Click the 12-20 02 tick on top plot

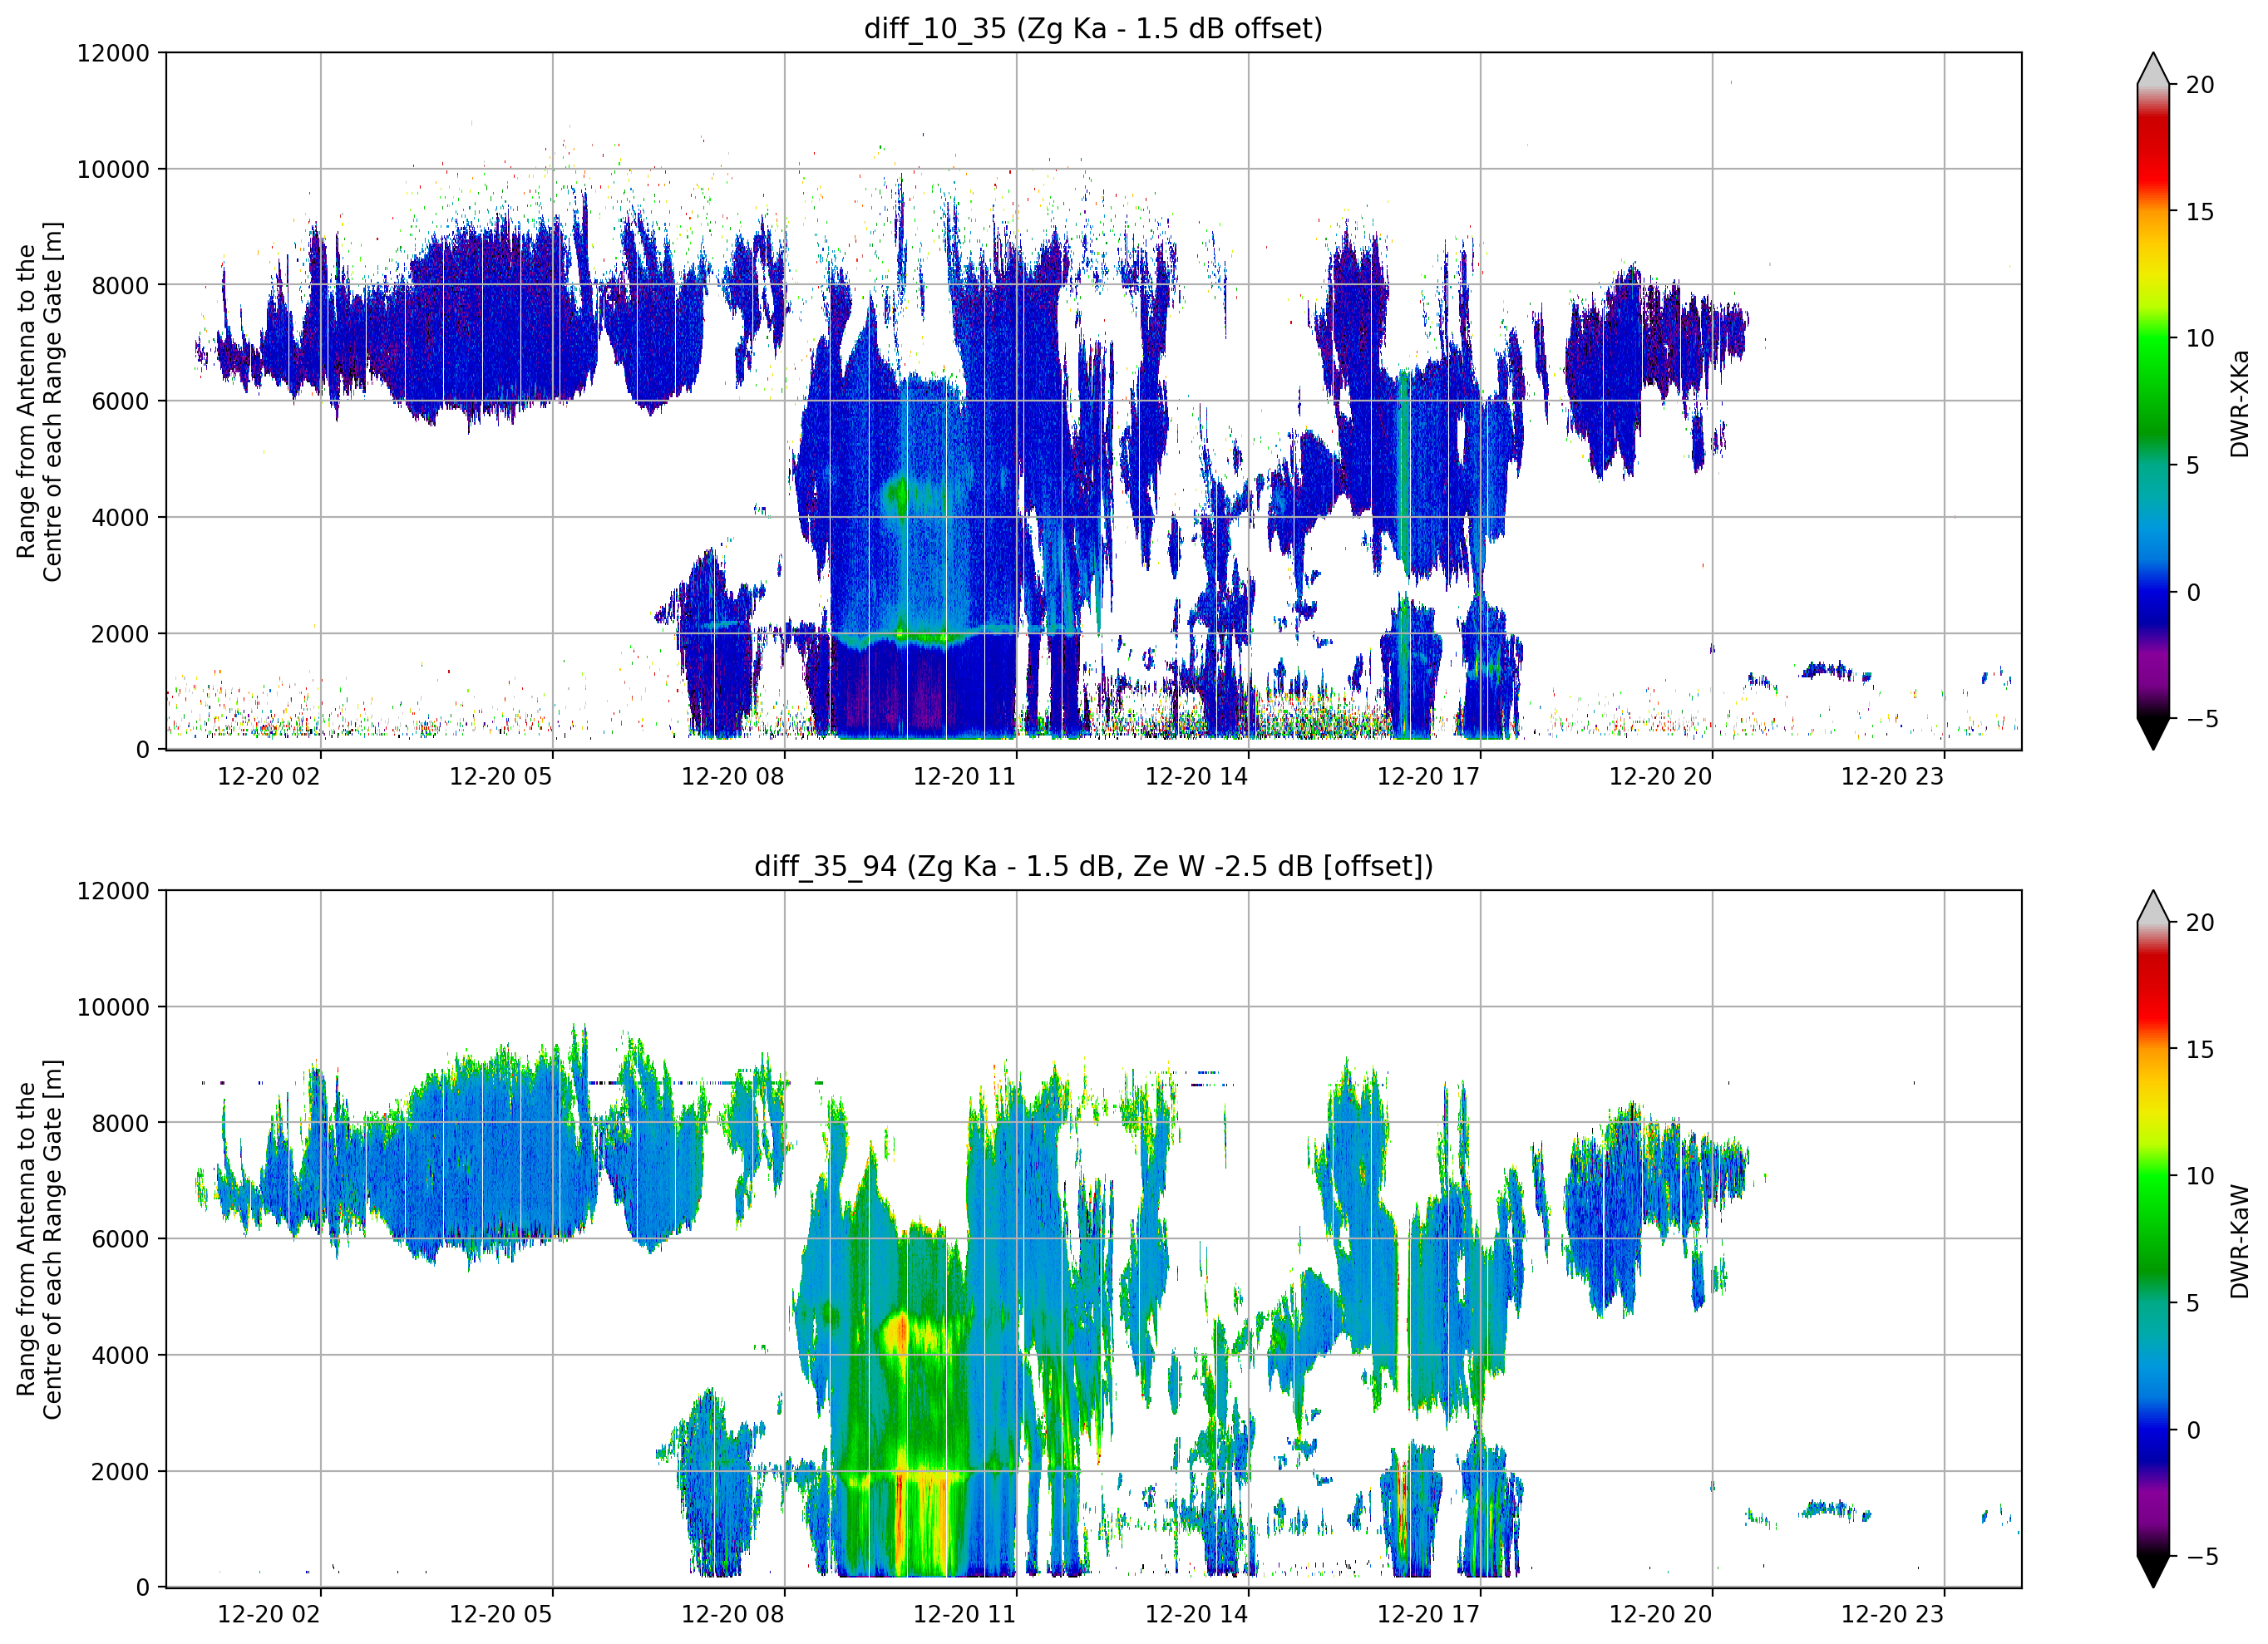[268, 777]
